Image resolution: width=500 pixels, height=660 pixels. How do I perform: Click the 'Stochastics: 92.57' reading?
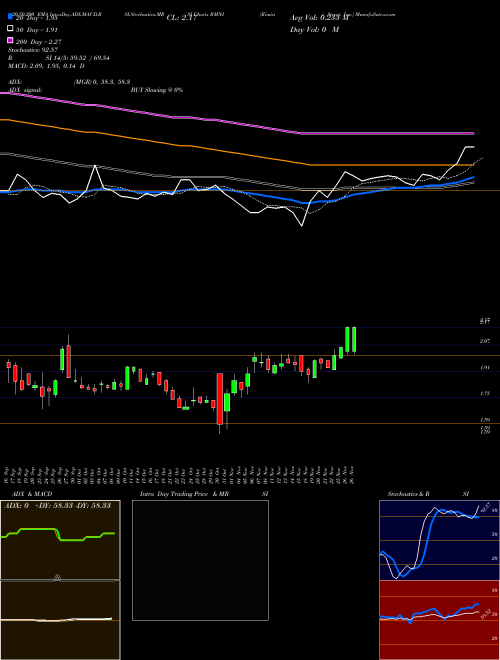tap(33, 50)
